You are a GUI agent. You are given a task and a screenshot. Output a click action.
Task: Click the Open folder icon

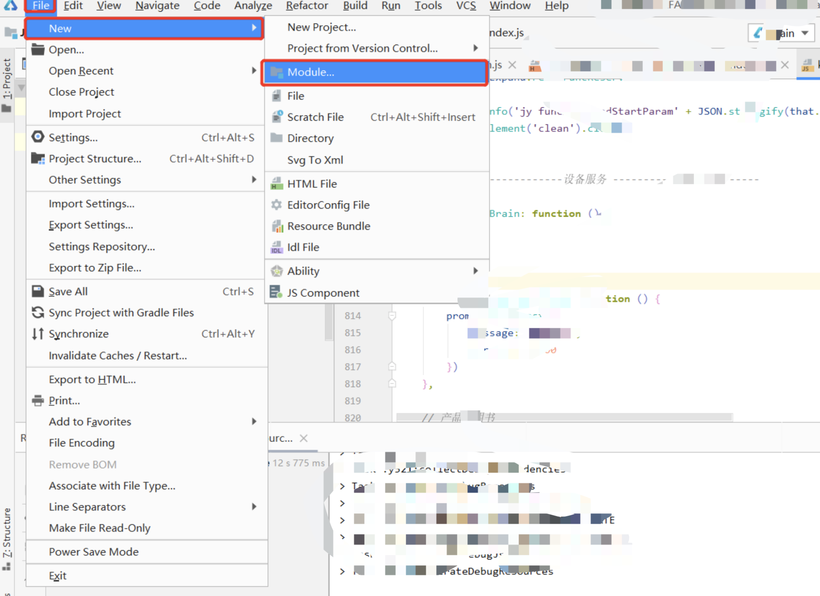(x=38, y=50)
